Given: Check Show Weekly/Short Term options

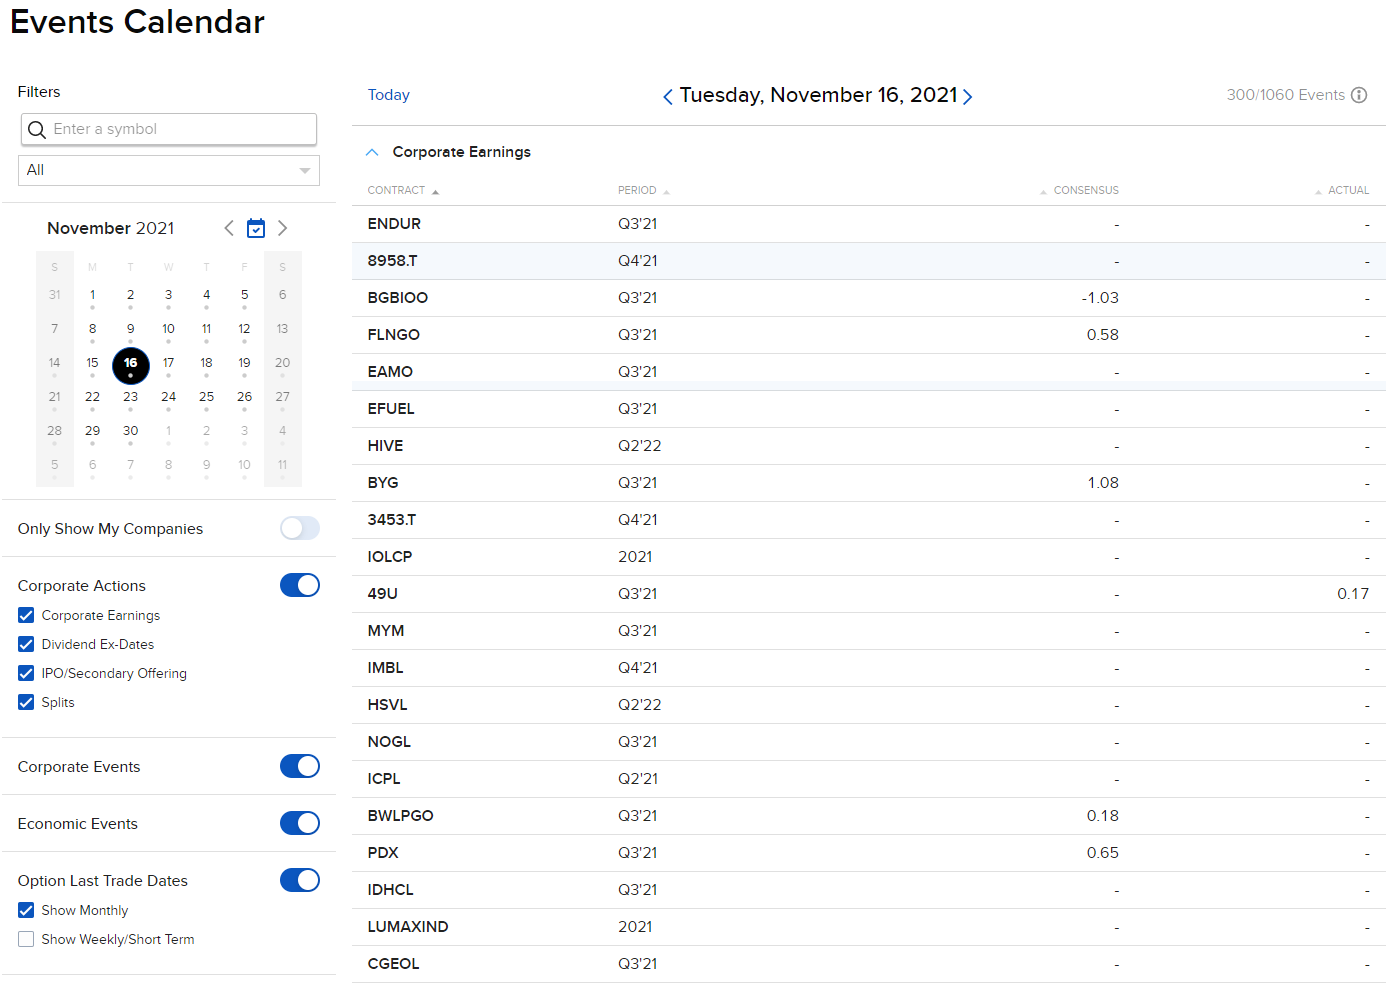Looking at the screenshot, I should pyautogui.click(x=25, y=939).
